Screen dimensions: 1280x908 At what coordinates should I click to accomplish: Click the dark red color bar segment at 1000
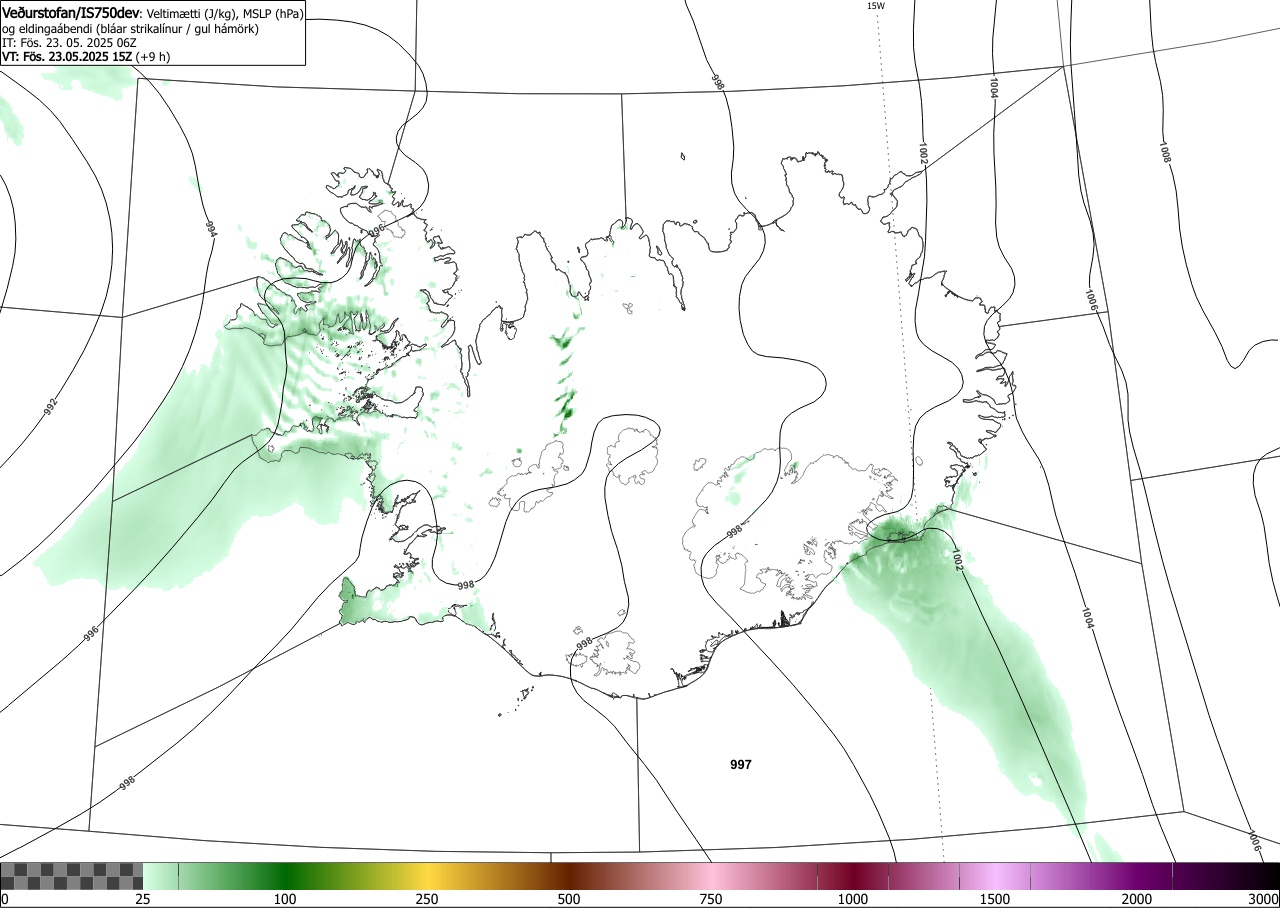(853, 876)
